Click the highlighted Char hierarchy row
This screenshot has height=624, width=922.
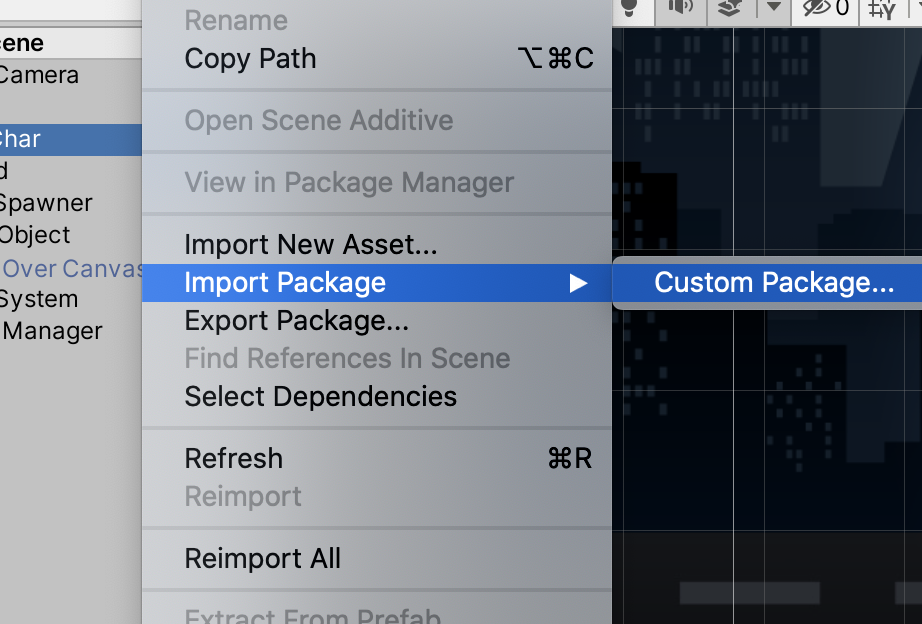[20, 139]
